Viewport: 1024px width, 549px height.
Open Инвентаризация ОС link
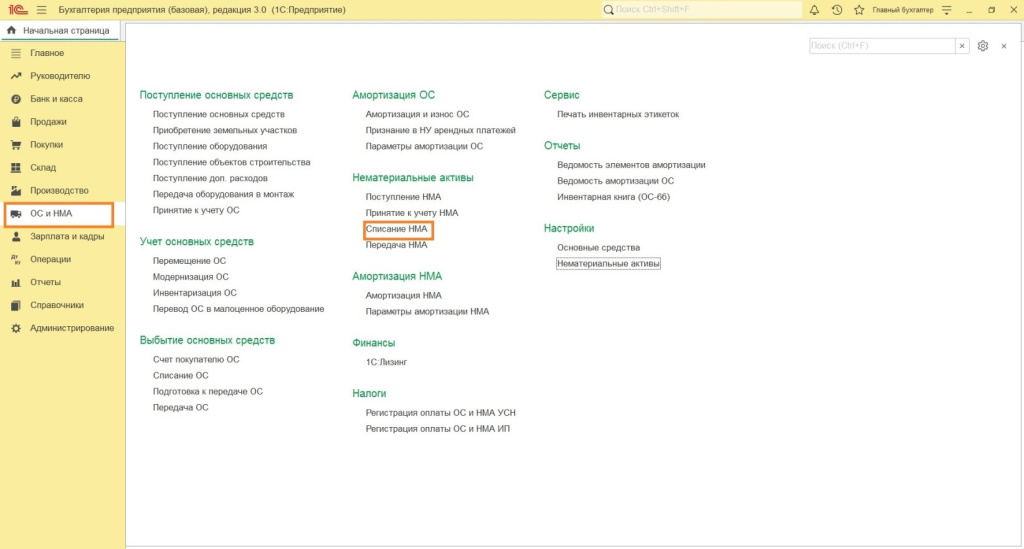point(195,292)
